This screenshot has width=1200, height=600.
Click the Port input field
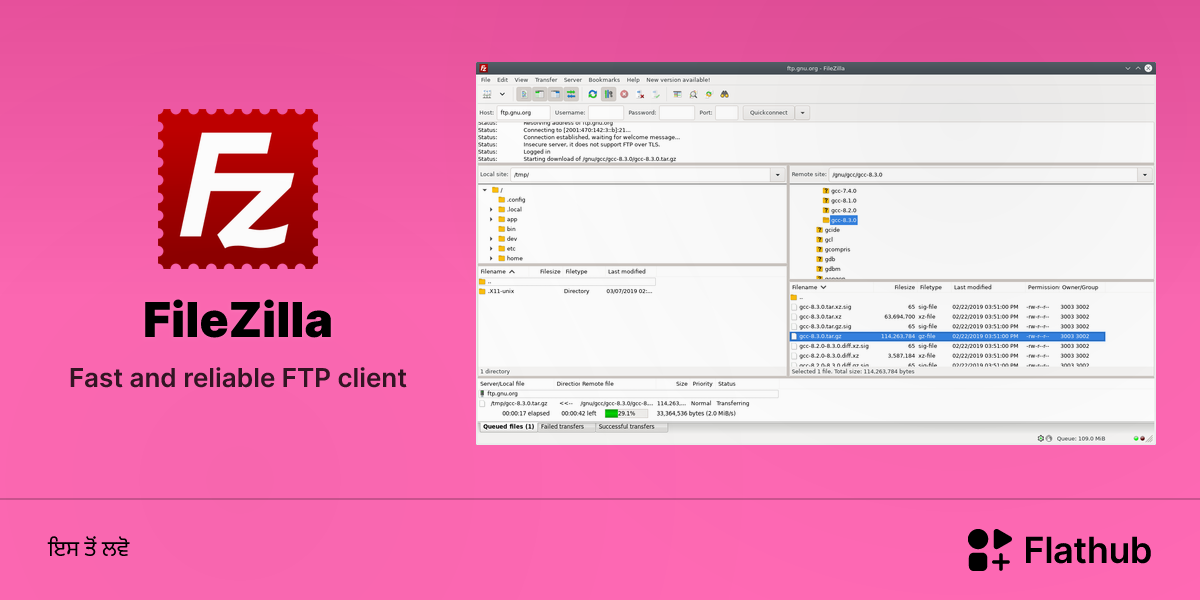coord(727,113)
